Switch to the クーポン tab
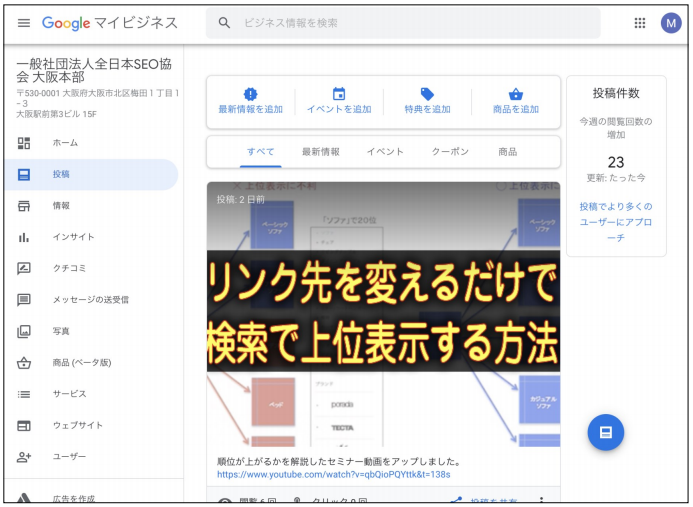 coord(450,152)
